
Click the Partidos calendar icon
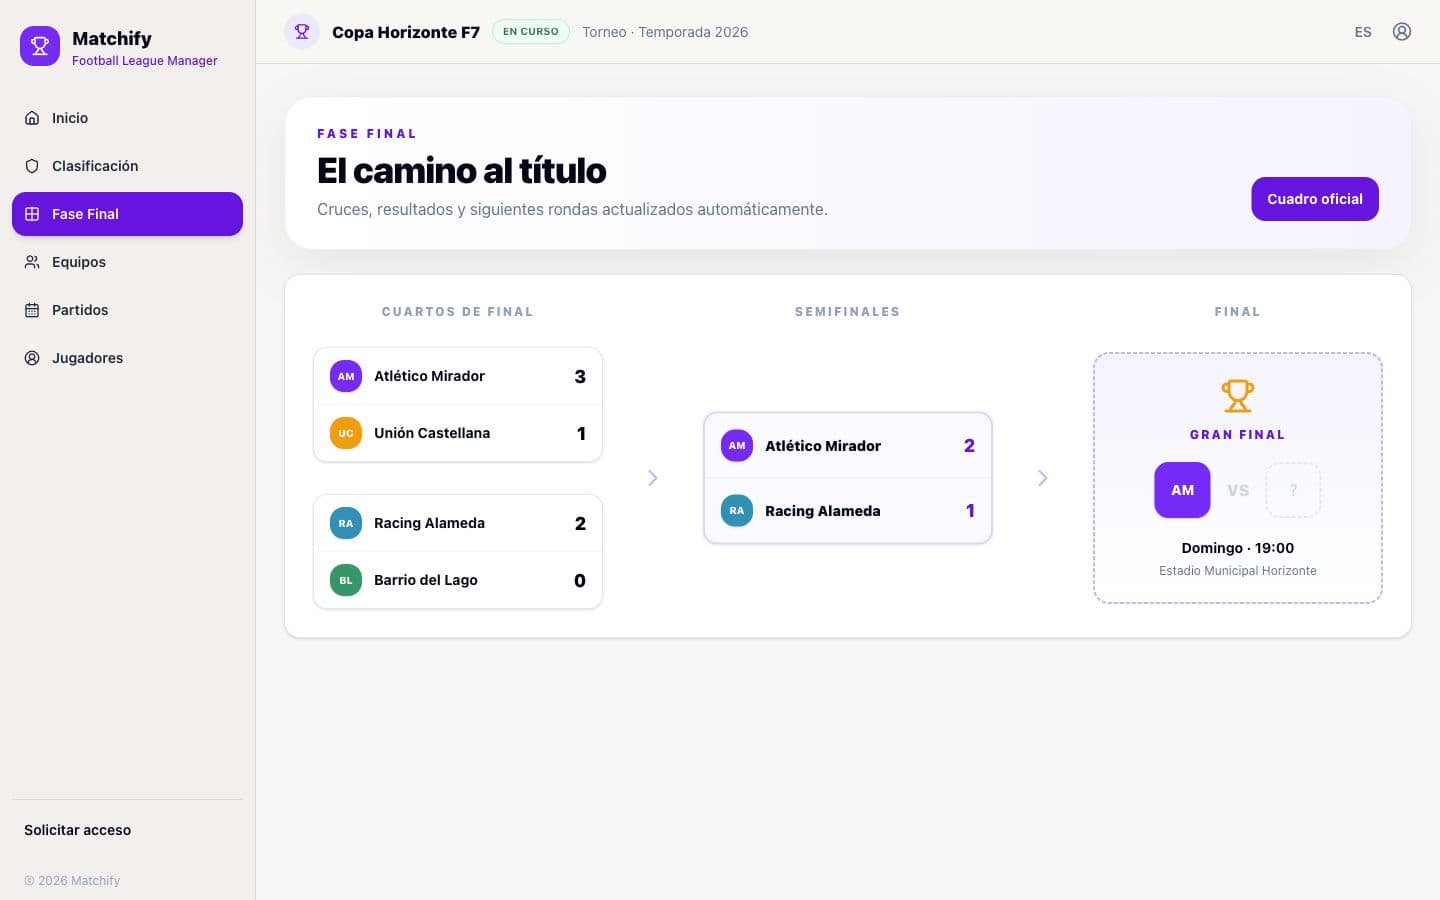click(32, 310)
